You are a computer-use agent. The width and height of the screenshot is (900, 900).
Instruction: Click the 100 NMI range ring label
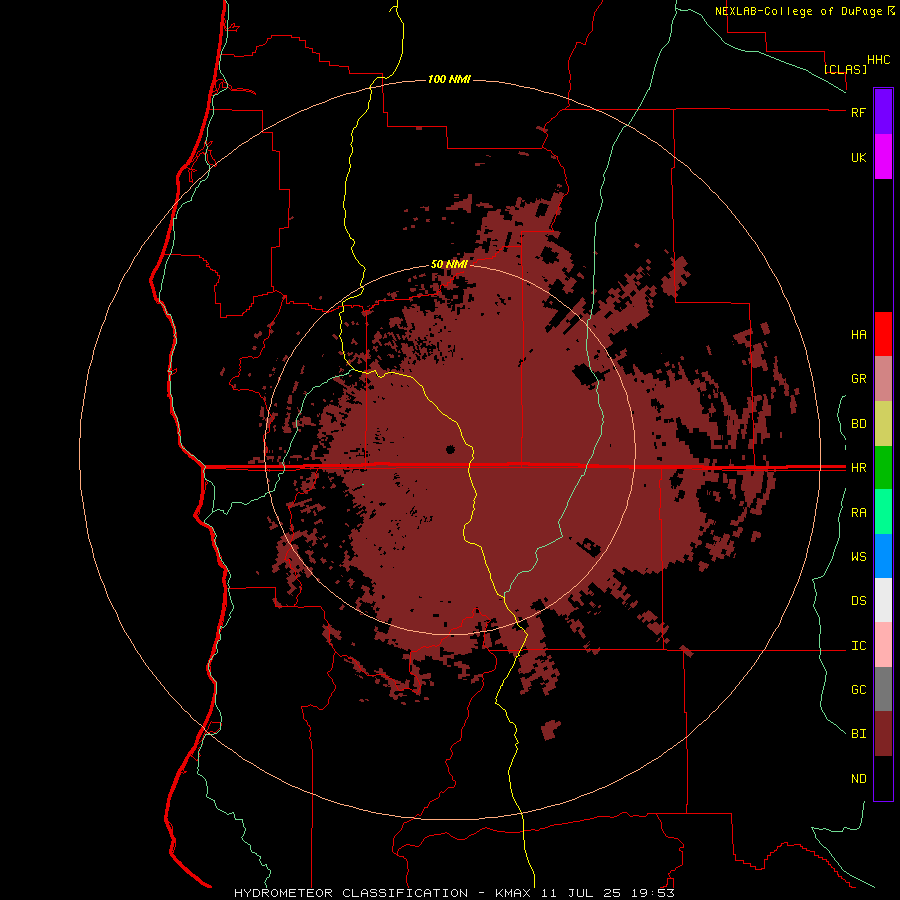coord(449,79)
